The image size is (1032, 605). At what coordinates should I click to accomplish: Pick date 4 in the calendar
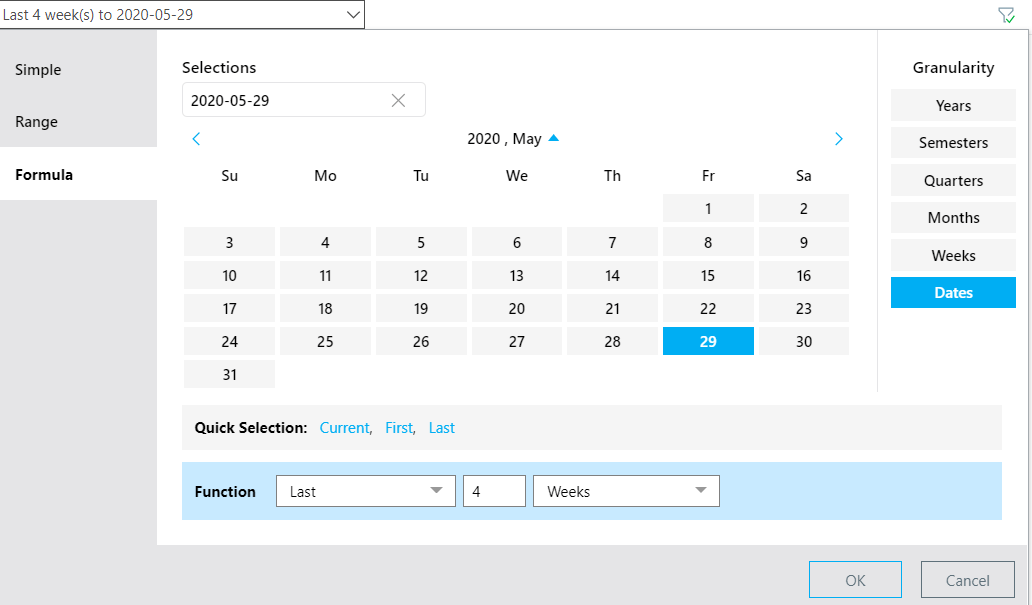click(325, 242)
